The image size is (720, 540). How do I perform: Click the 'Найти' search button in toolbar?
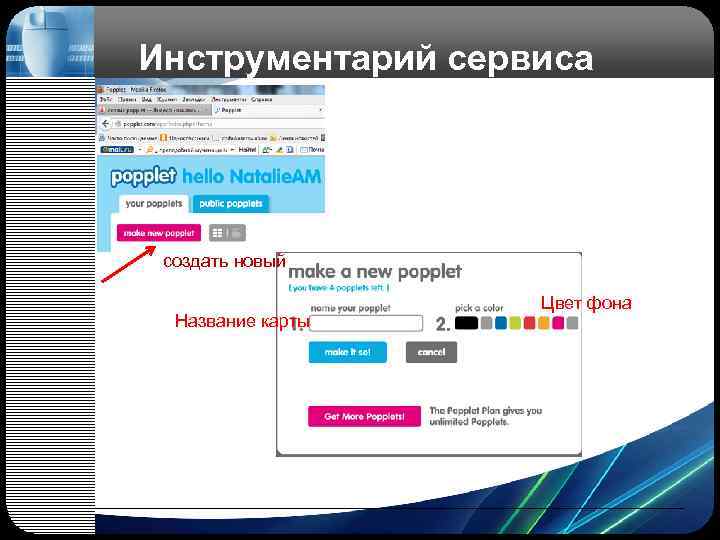coord(247,150)
